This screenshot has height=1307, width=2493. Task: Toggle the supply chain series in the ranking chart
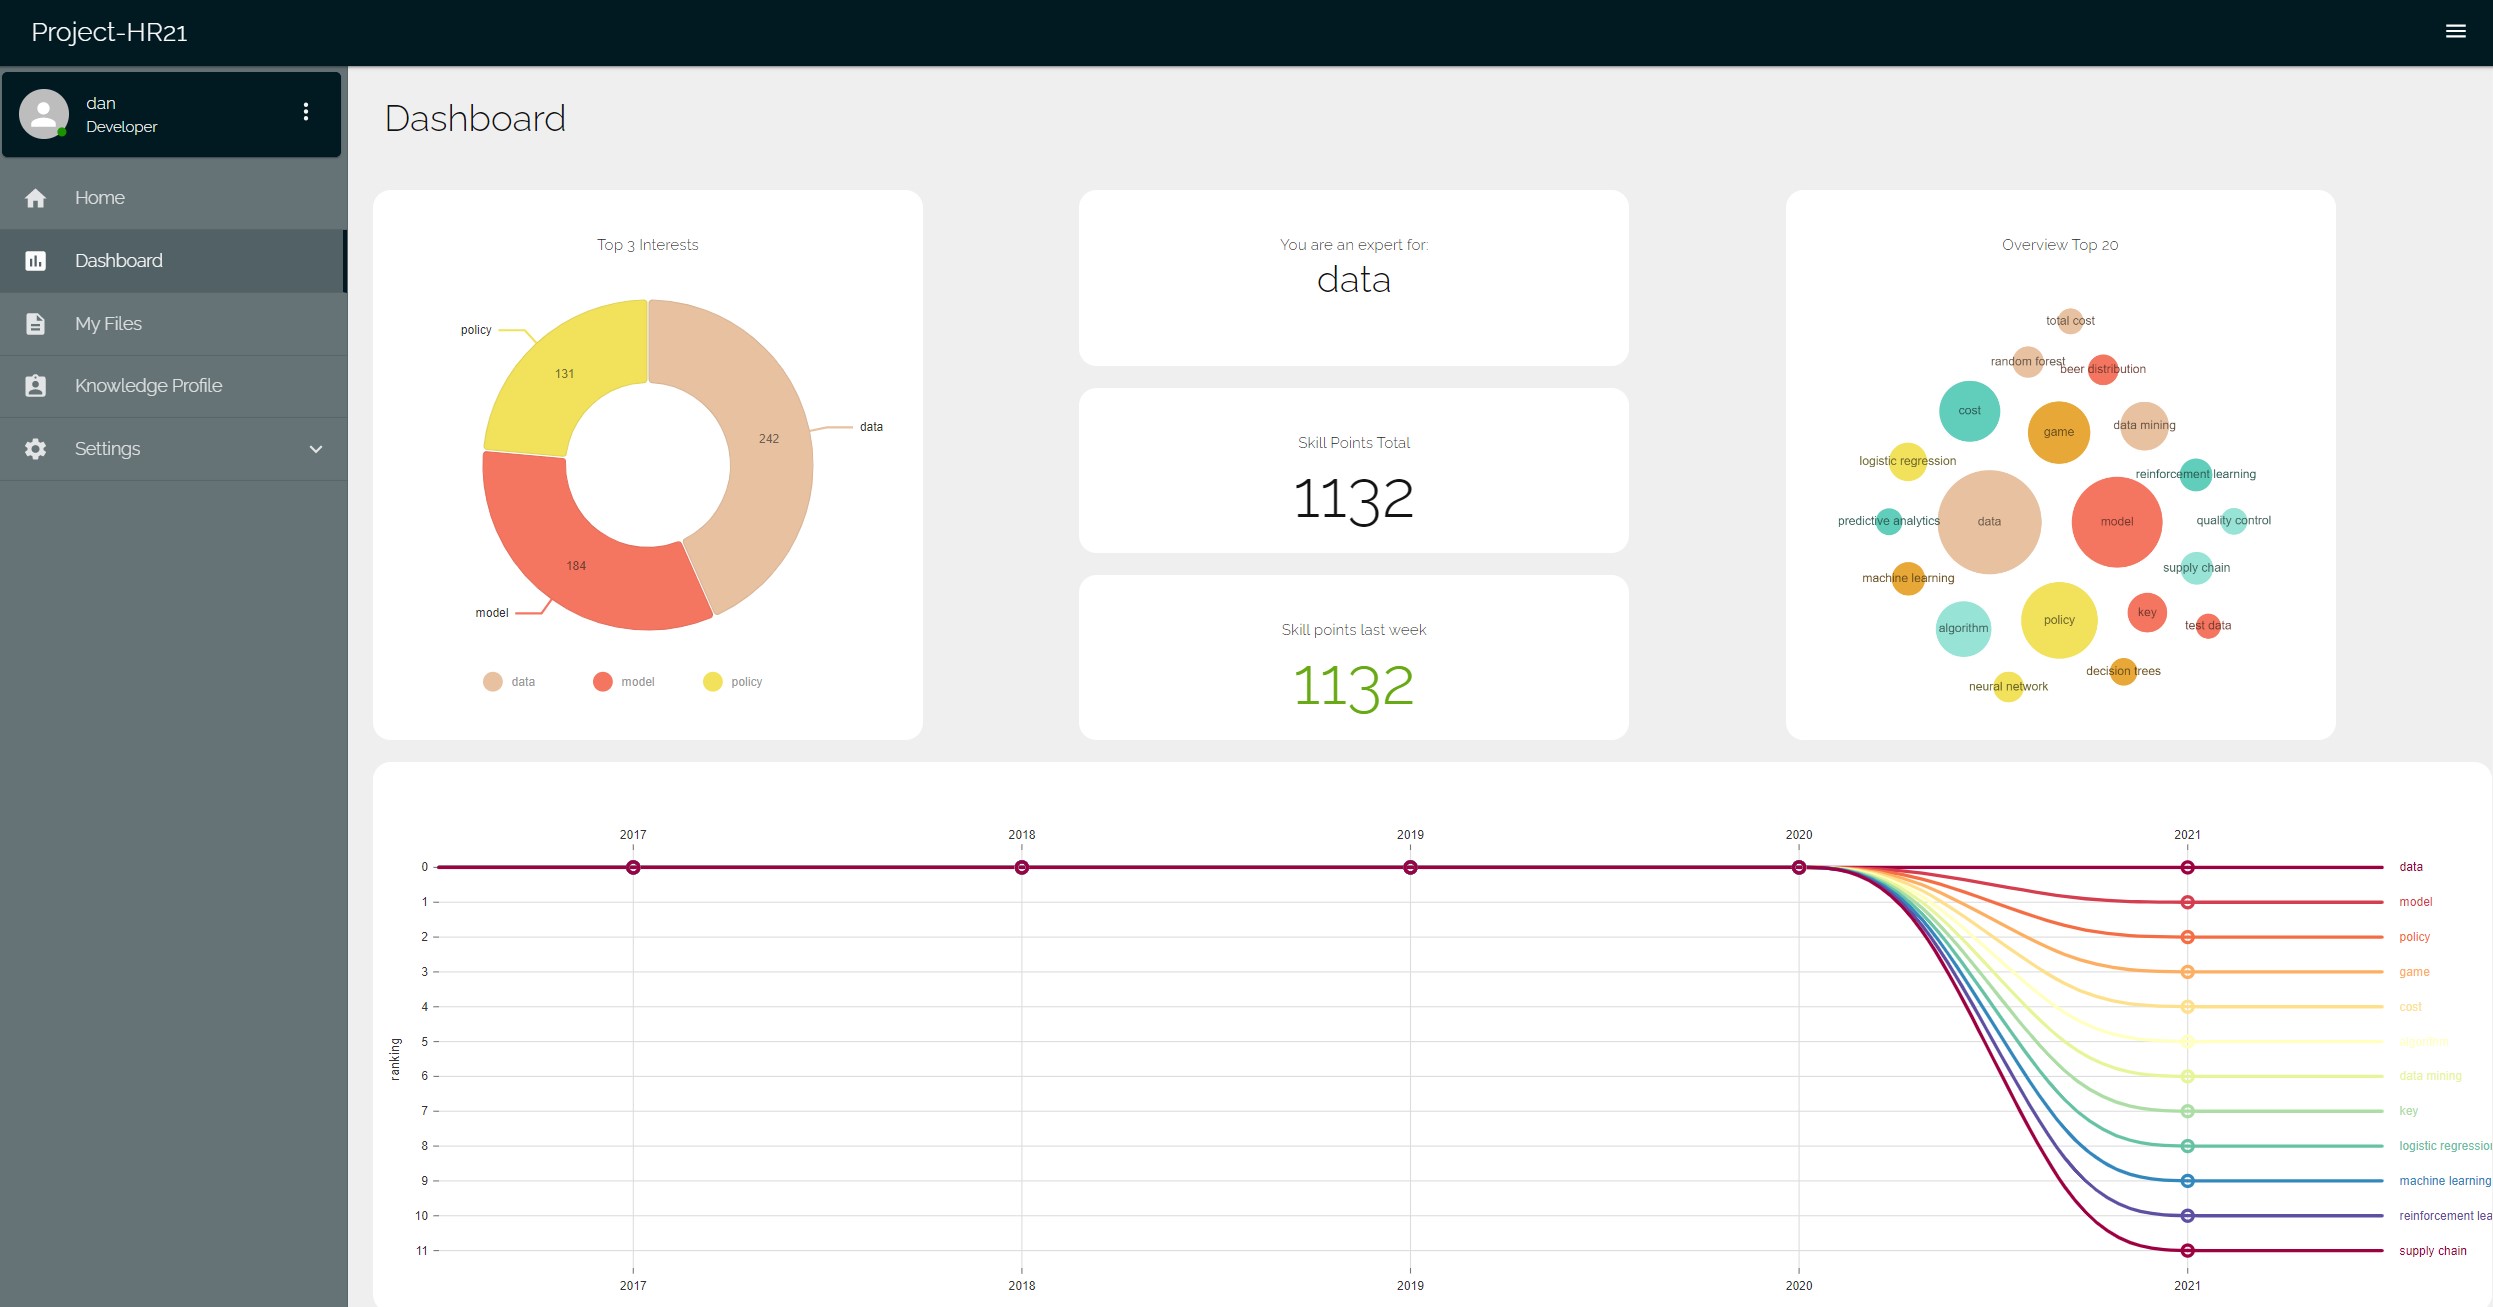(x=2433, y=1250)
